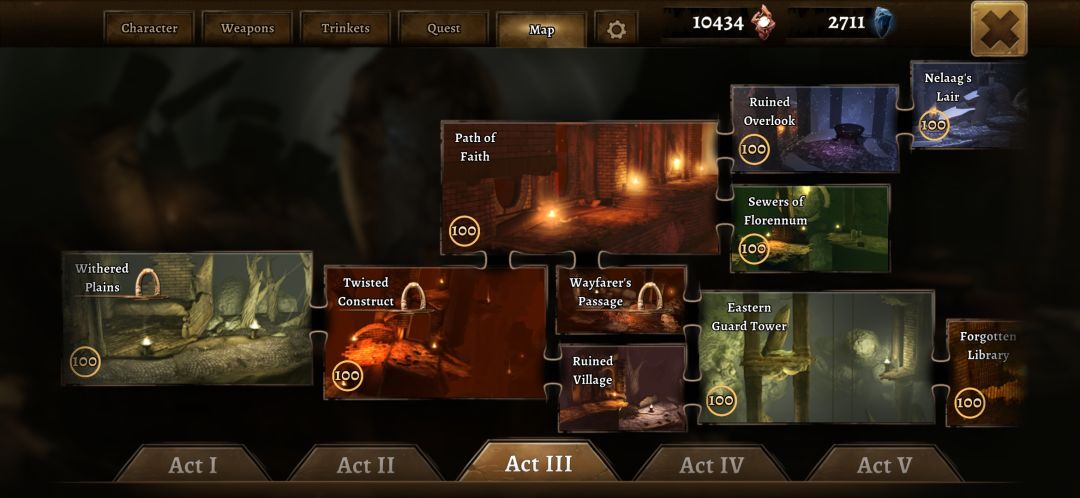The width and height of the screenshot is (1080, 498).
Task: Choose the Forgotten Library map tile
Action: click(986, 373)
